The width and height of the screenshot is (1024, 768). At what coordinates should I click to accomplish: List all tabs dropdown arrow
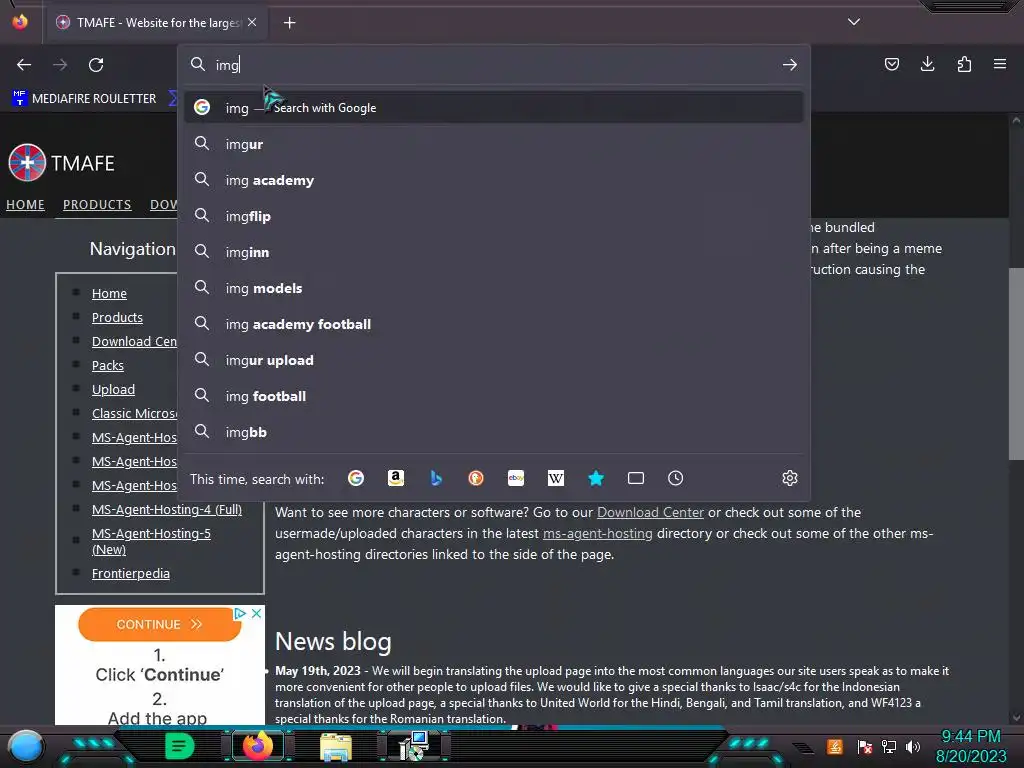coord(854,22)
